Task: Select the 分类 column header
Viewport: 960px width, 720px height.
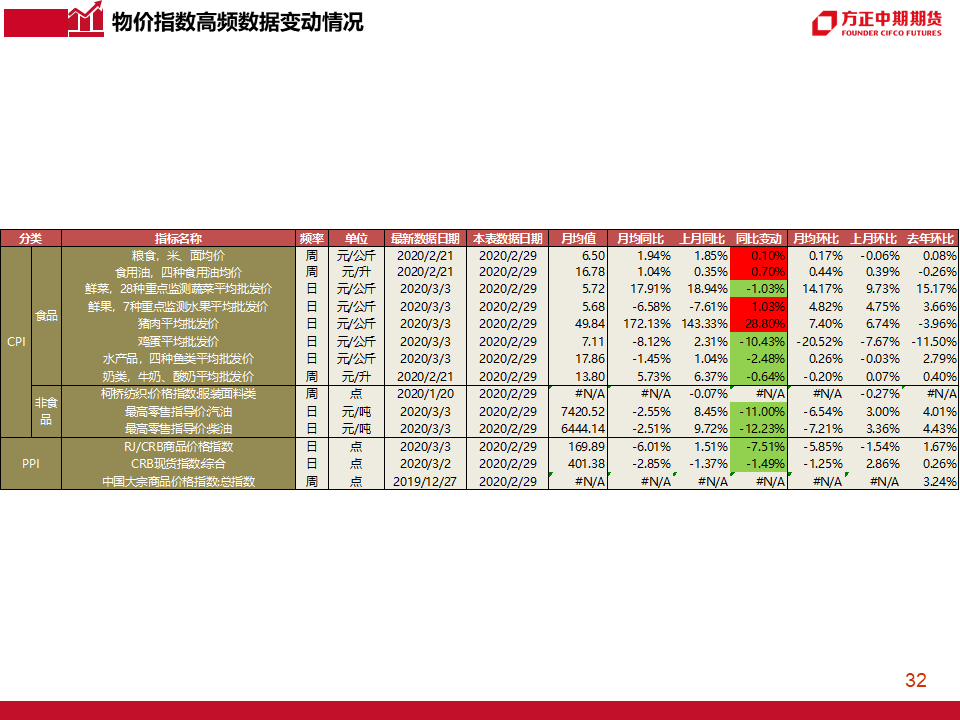Action: click(31, 239)
